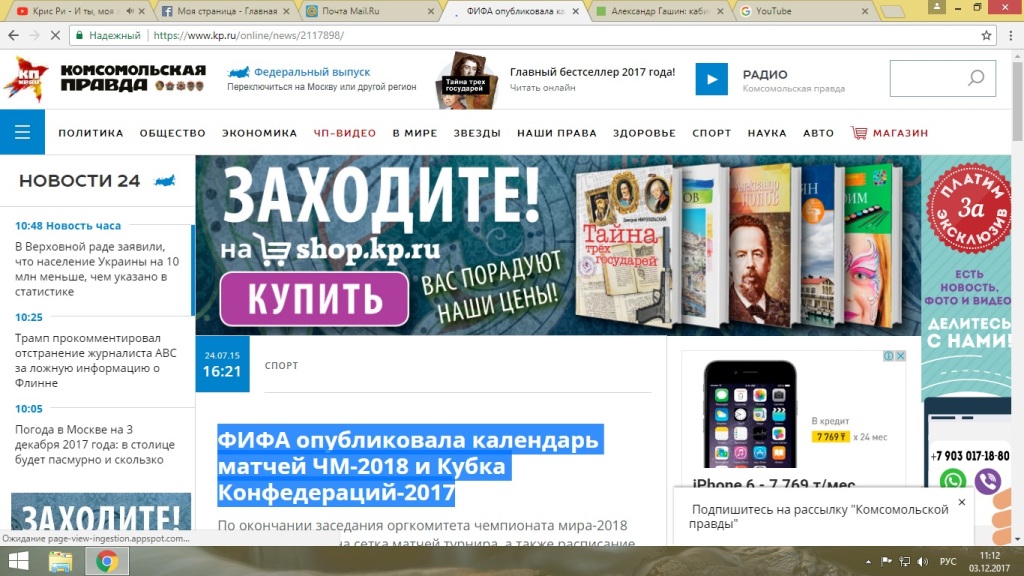Click Переключиться на Москву или другой регион
Image resolution: width=1024 pixels, height=576 pixels.
pyautogui.click(x=321, y=87)
